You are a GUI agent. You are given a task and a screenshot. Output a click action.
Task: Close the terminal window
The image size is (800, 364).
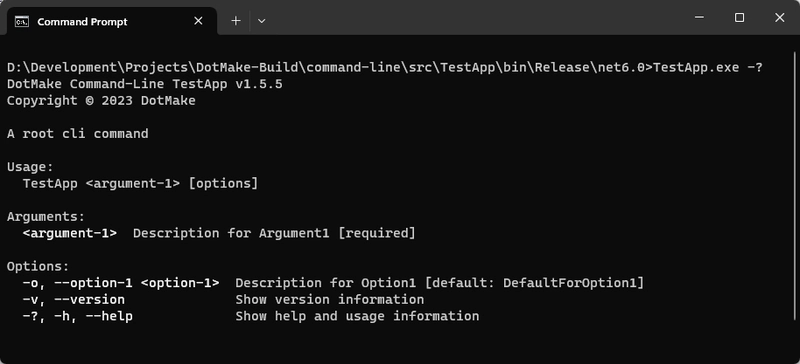(779, 17)
